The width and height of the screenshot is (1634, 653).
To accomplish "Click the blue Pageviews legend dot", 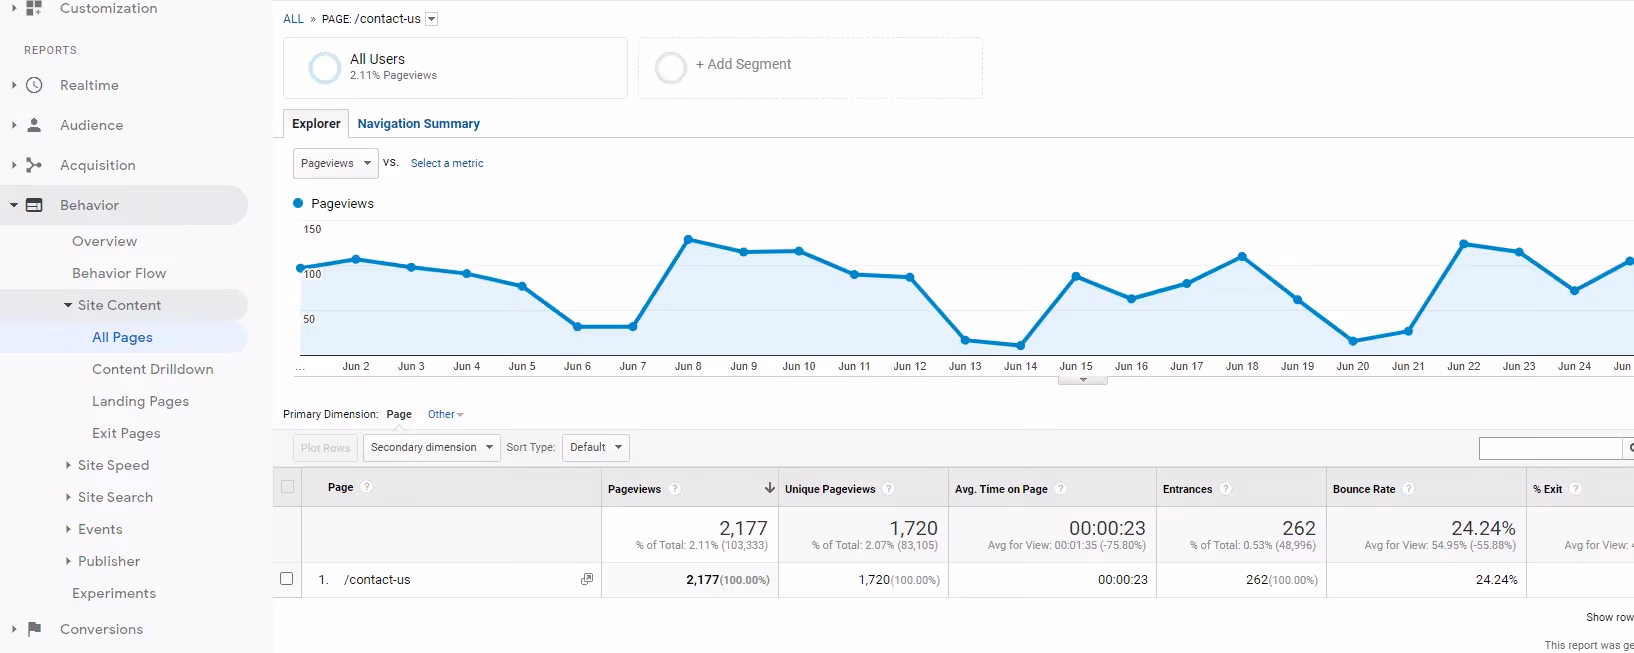I will (298, 203).
